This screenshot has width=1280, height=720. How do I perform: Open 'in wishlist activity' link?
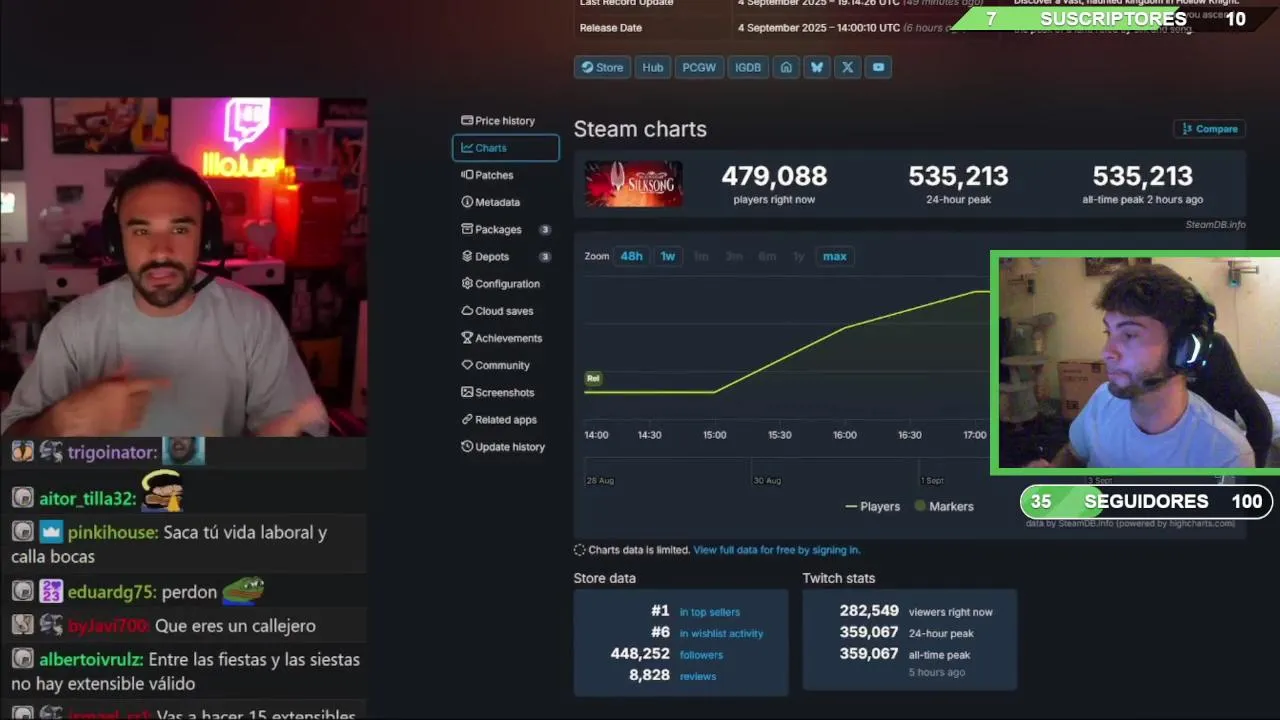(721, 634)
